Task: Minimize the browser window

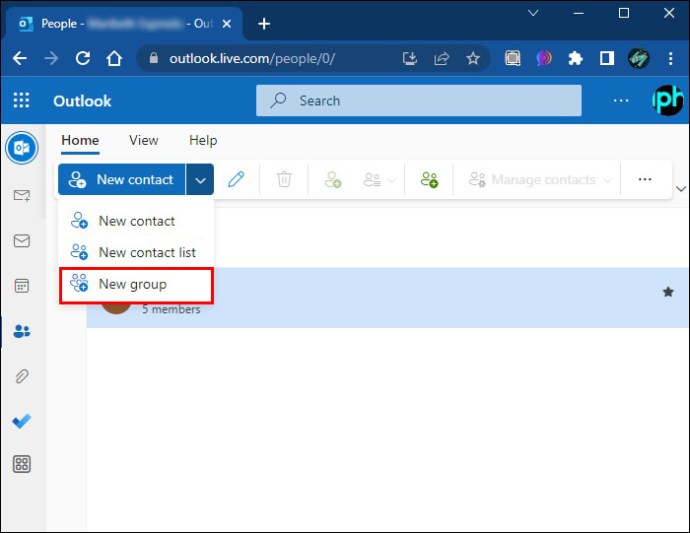Action: pos(579,13)
